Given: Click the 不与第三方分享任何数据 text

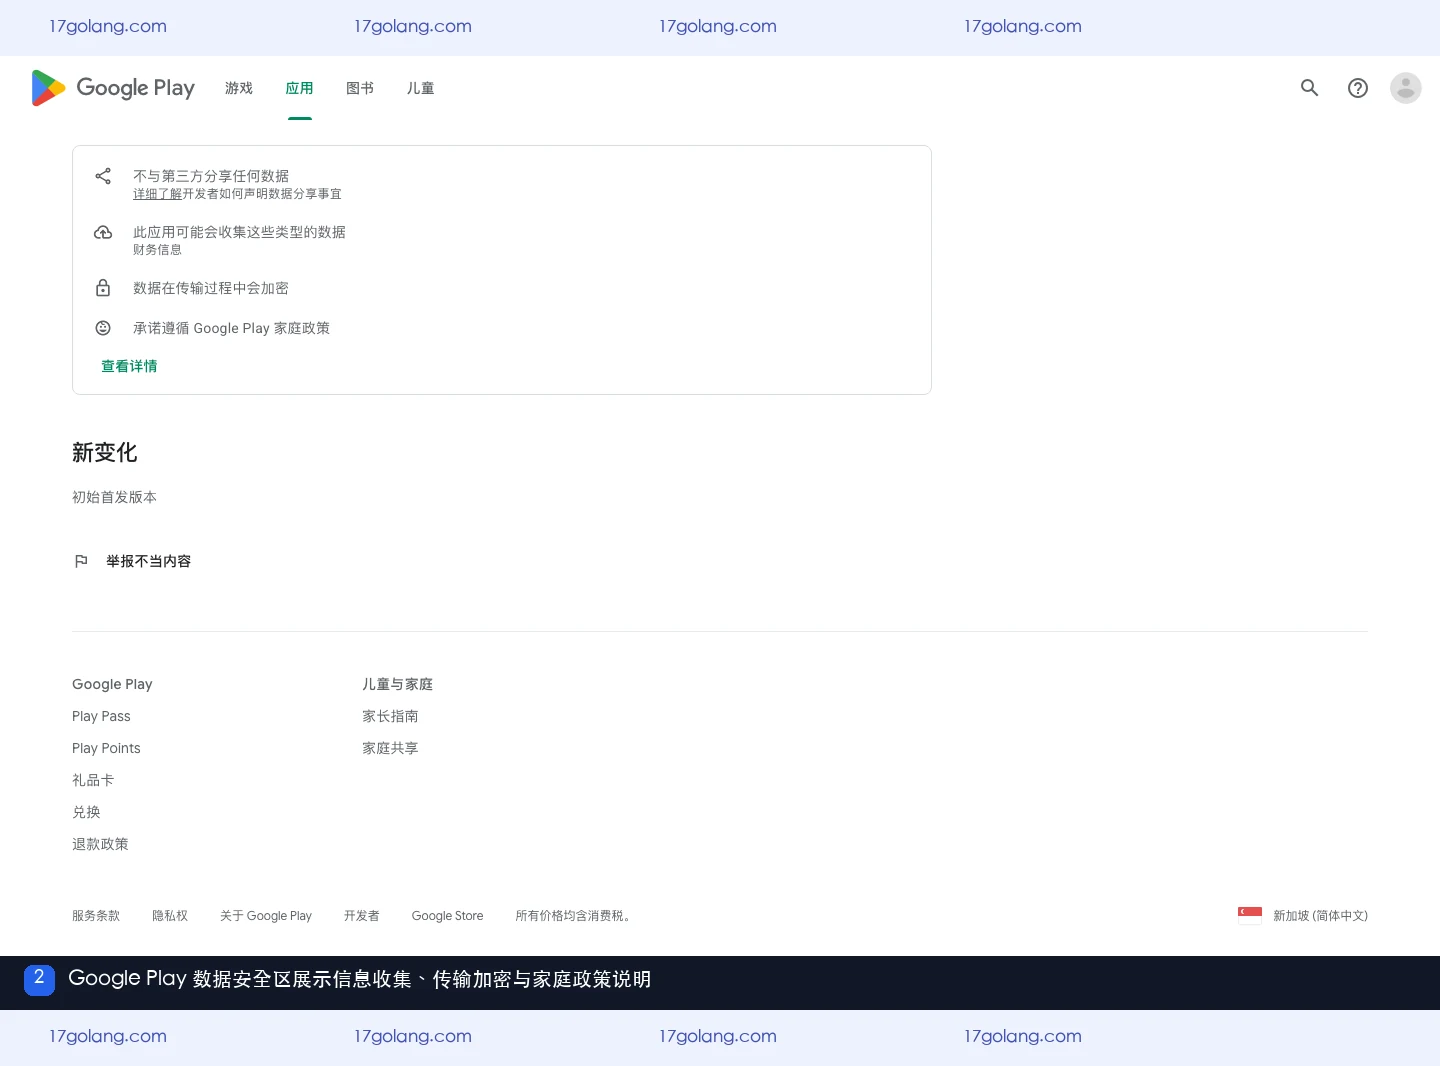Looking at the screenshot, I should 211,176.
